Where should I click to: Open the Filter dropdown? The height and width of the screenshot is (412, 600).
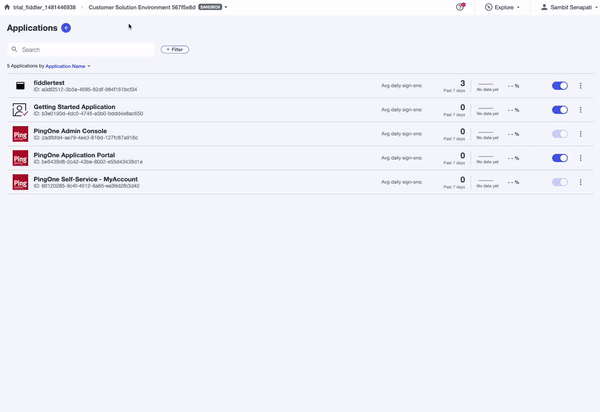tap(175, 49)
